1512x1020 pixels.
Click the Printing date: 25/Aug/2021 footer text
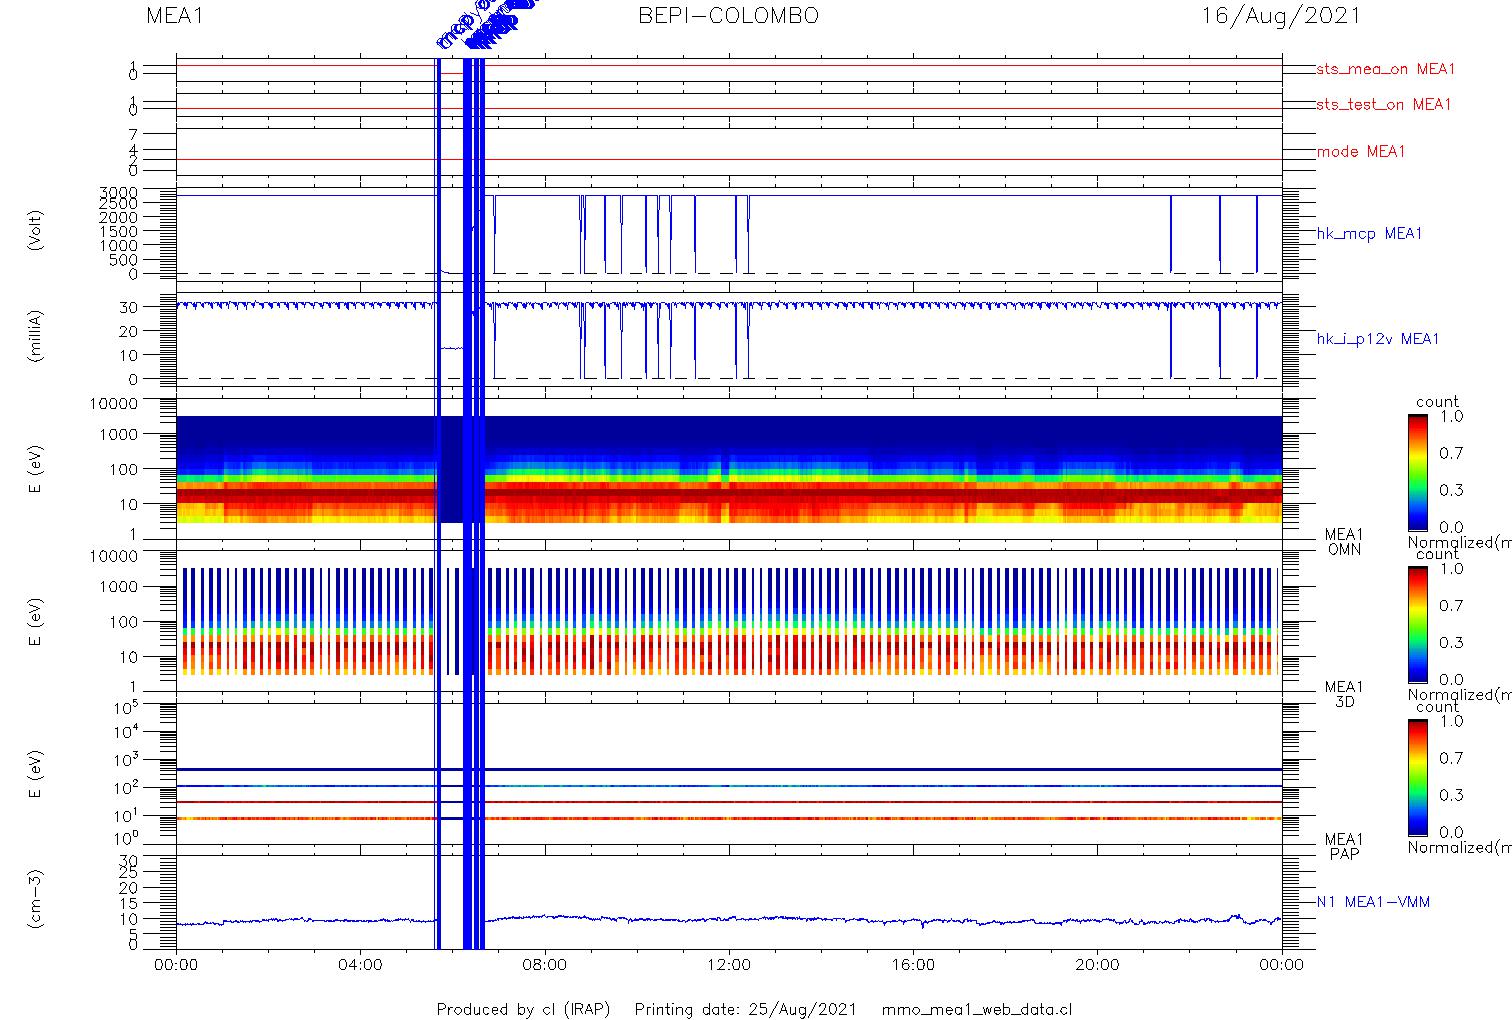(746, 1009)
